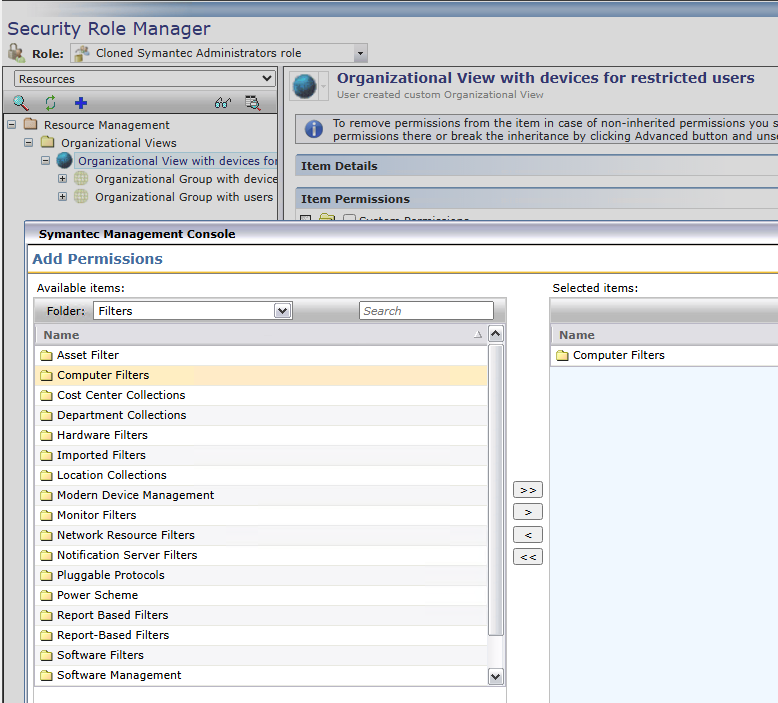The image size is (778, 703).
Task: Click the Asset Filter folder icon
Action: [x=46, y=355]
